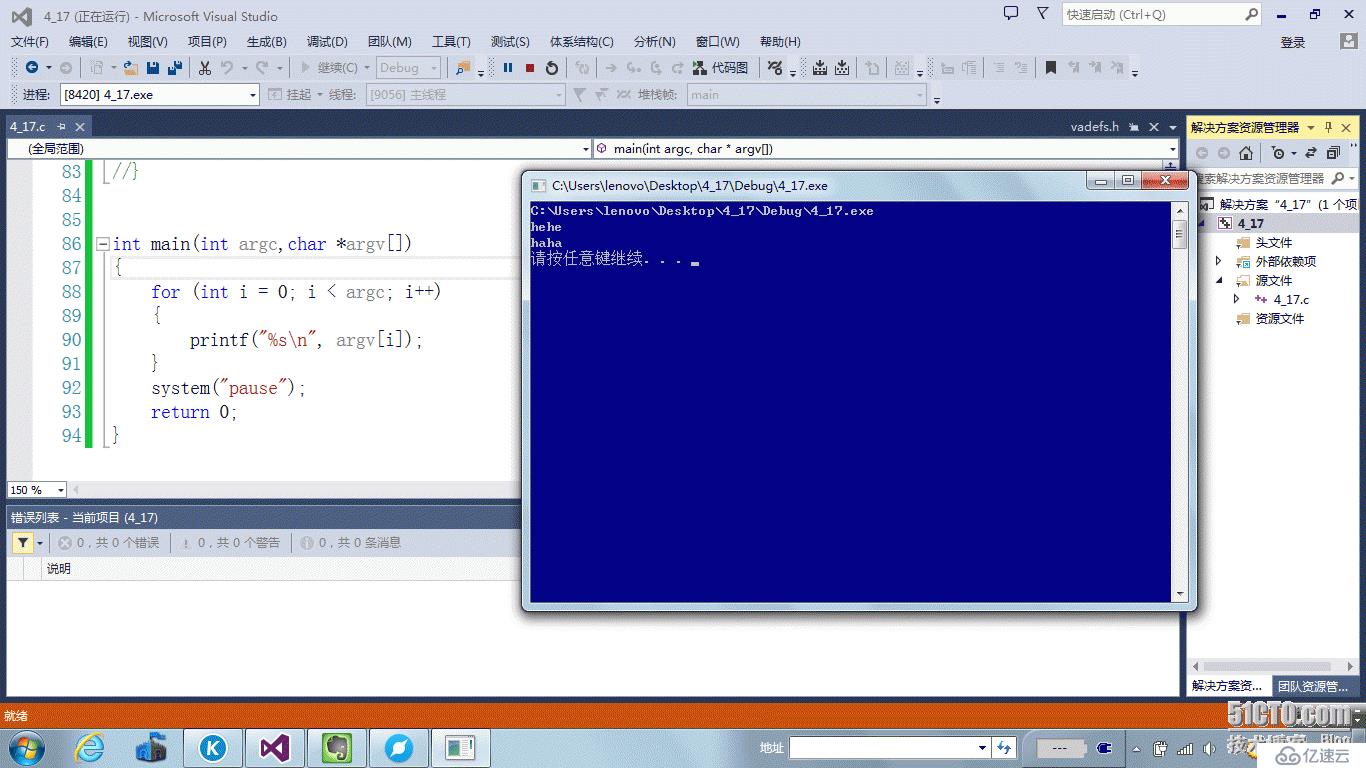Click the Find in Files icon

[463, 68]
